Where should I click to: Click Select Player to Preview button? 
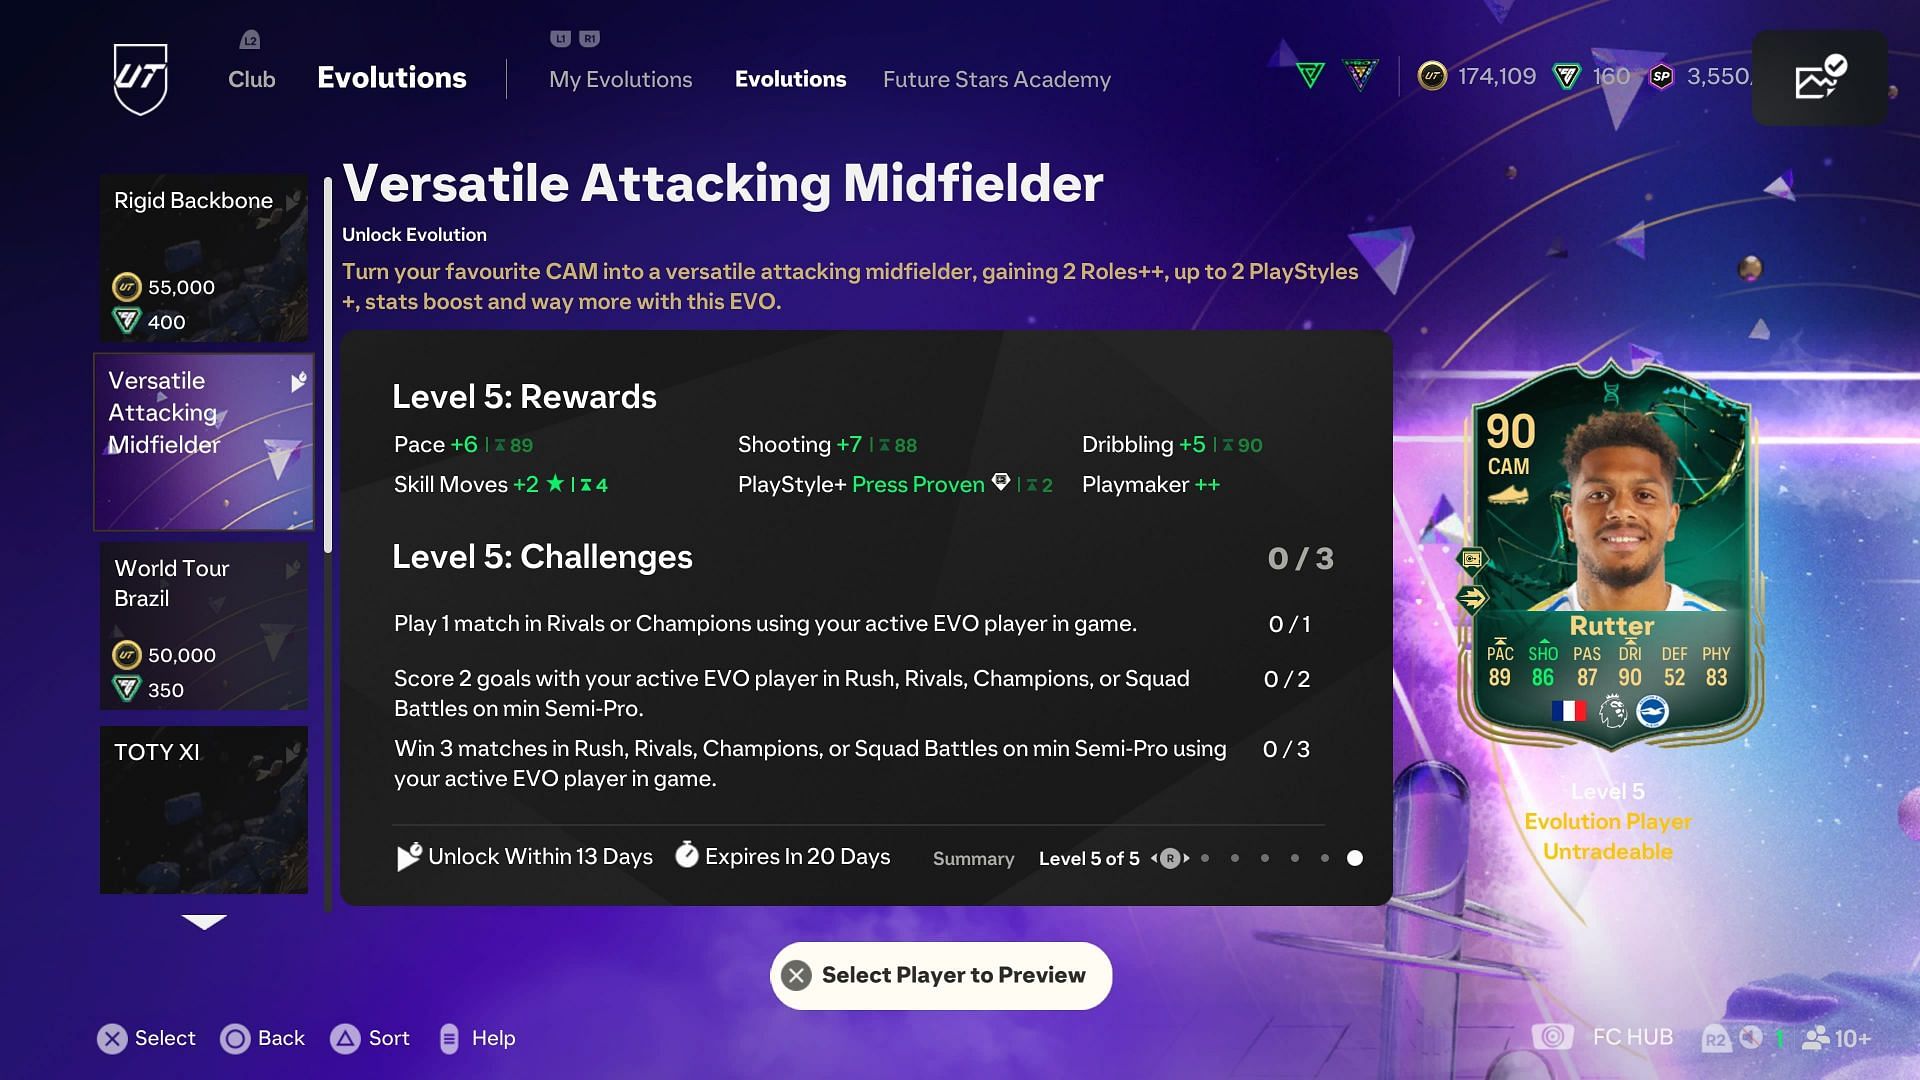click(940, 975)
